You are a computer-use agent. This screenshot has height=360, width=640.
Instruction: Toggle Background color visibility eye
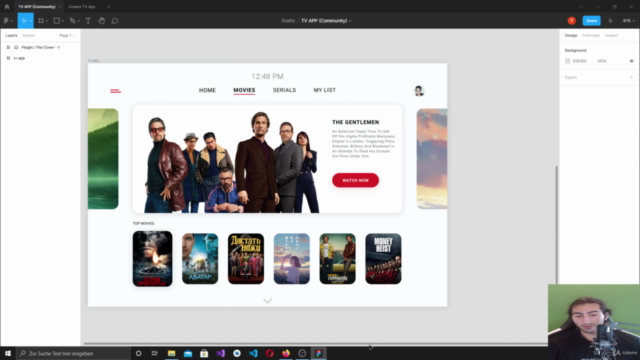pyautogui.click(x=631, y=61)
